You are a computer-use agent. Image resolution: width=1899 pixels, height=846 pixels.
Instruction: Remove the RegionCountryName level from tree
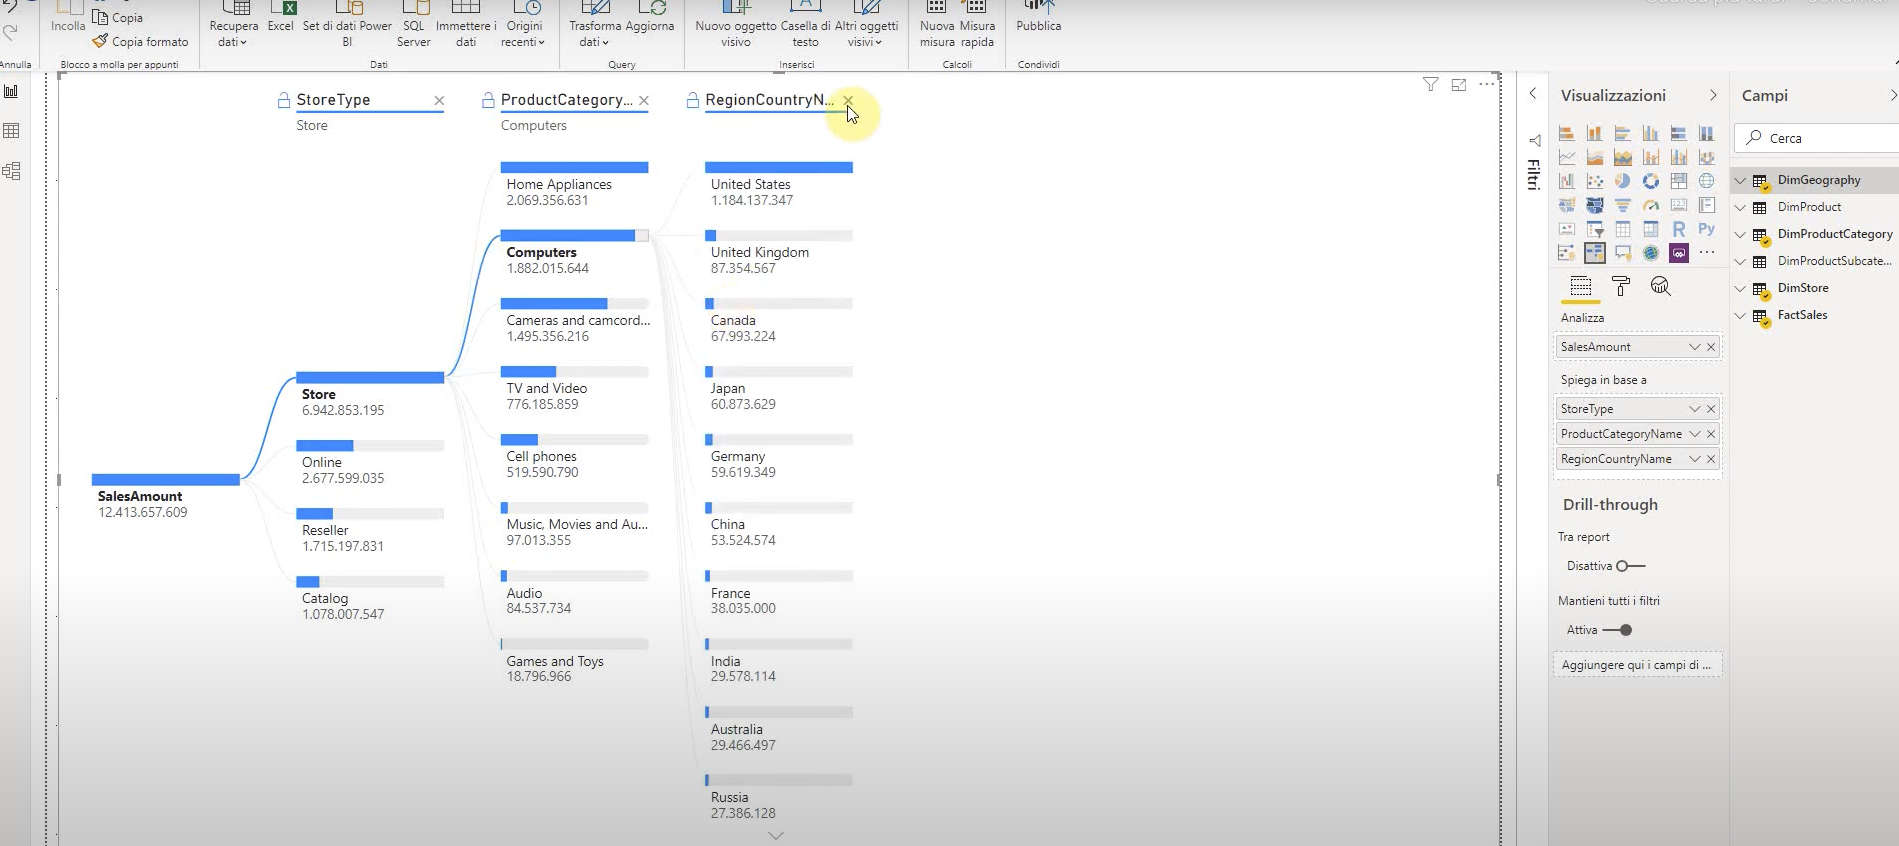848,100
